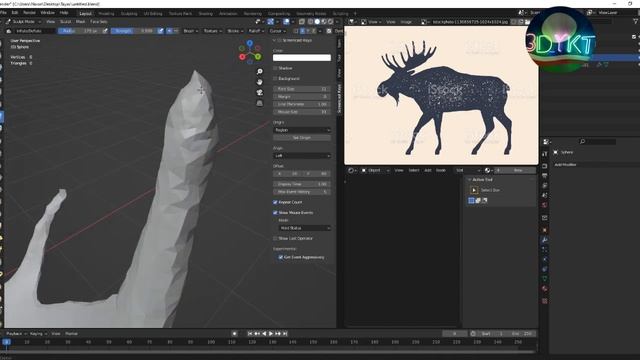Screen dimensions: 640x360
Task: Open the Sculpt Mode dropdown
Action: pyautogui.click(x=24, y=22)
